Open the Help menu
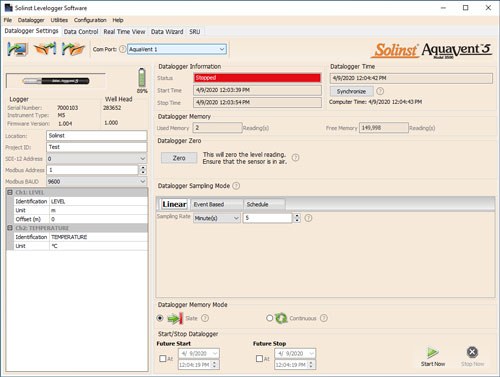The height and width of the screenshot is (377, 500). coord(118,20)
